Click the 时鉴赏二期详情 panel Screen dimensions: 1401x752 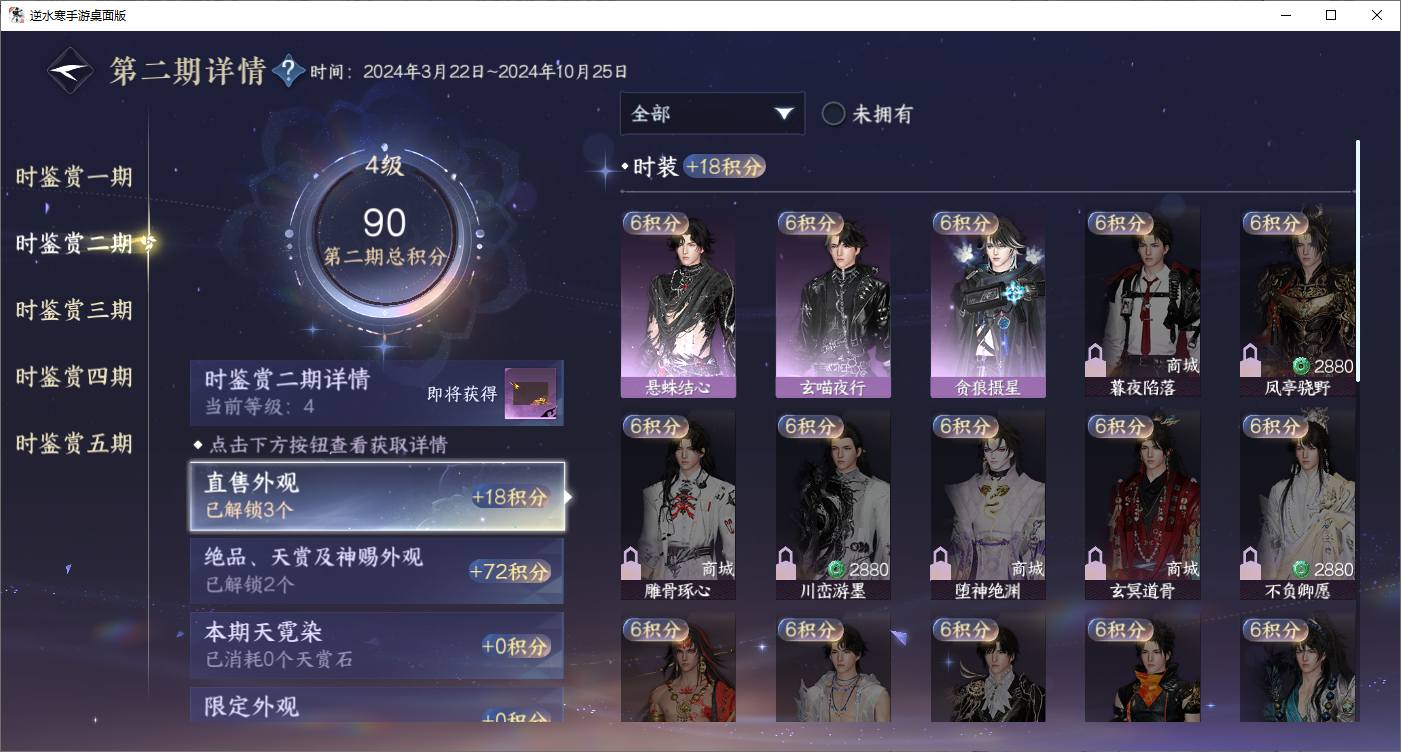pos(377,393)
